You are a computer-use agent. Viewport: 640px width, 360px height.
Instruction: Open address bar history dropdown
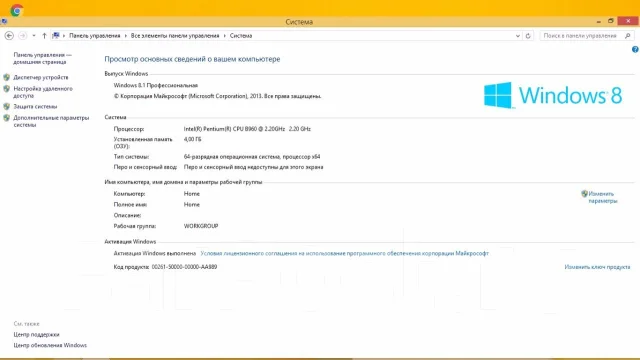click(518, 36)
